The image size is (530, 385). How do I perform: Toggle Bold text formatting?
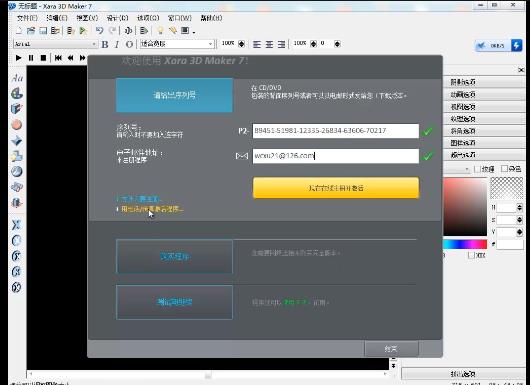(105, 44)
